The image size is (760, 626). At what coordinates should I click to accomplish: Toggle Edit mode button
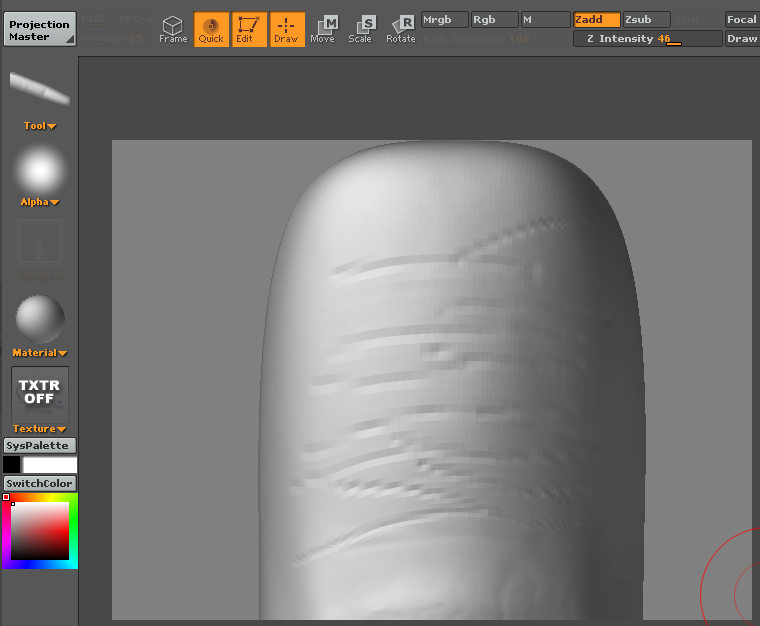(249, 30)
